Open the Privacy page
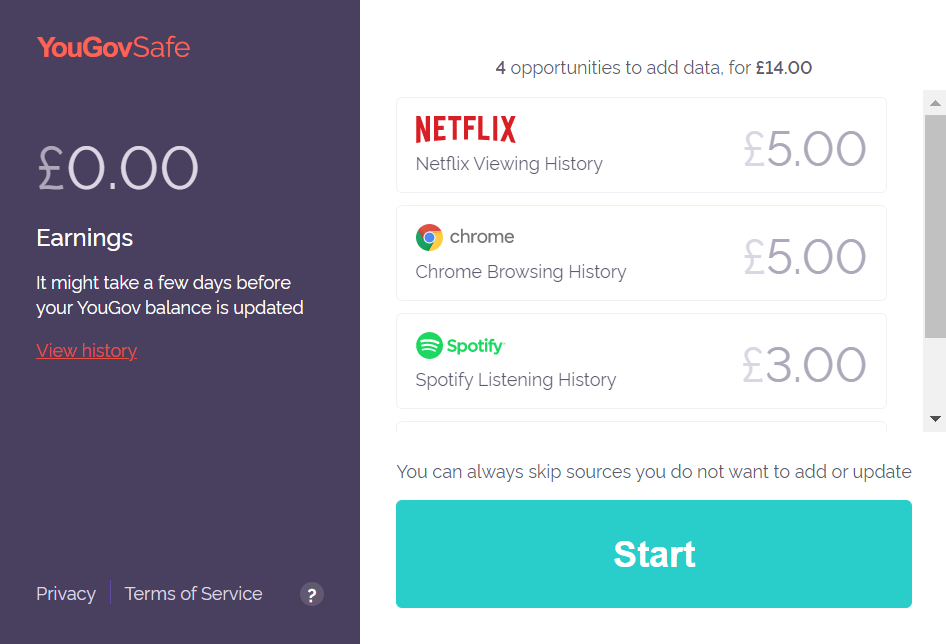This screenshot has width=946, height=644. pos(65,593)
